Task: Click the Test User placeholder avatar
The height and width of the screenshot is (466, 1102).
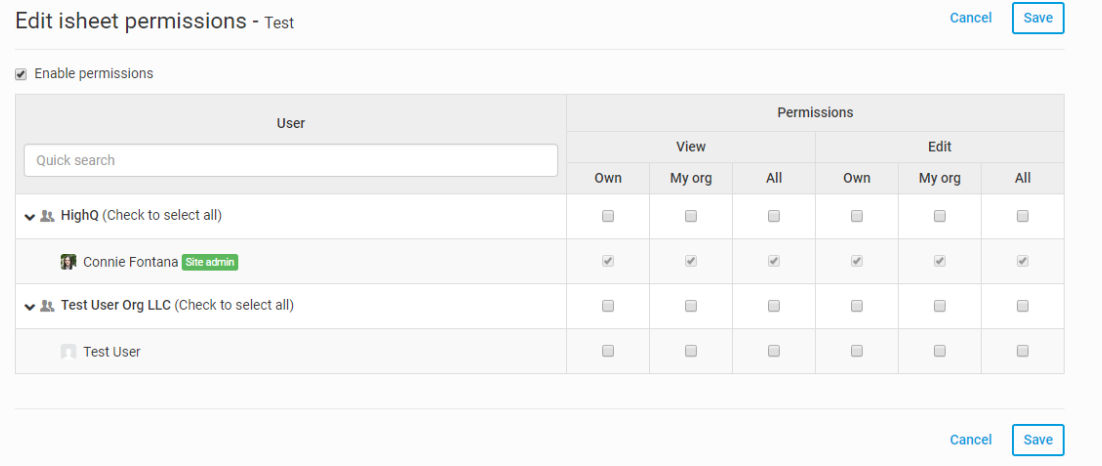Action: coord(68,351)
